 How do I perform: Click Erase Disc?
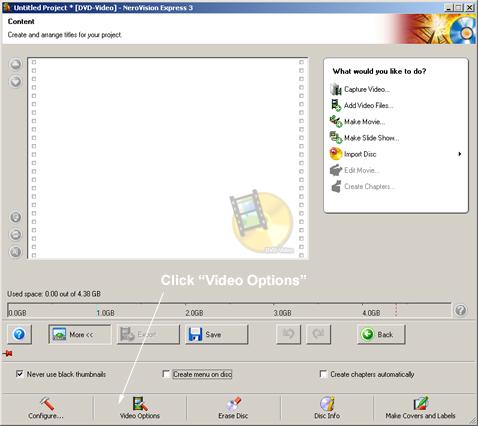point(233,408)
